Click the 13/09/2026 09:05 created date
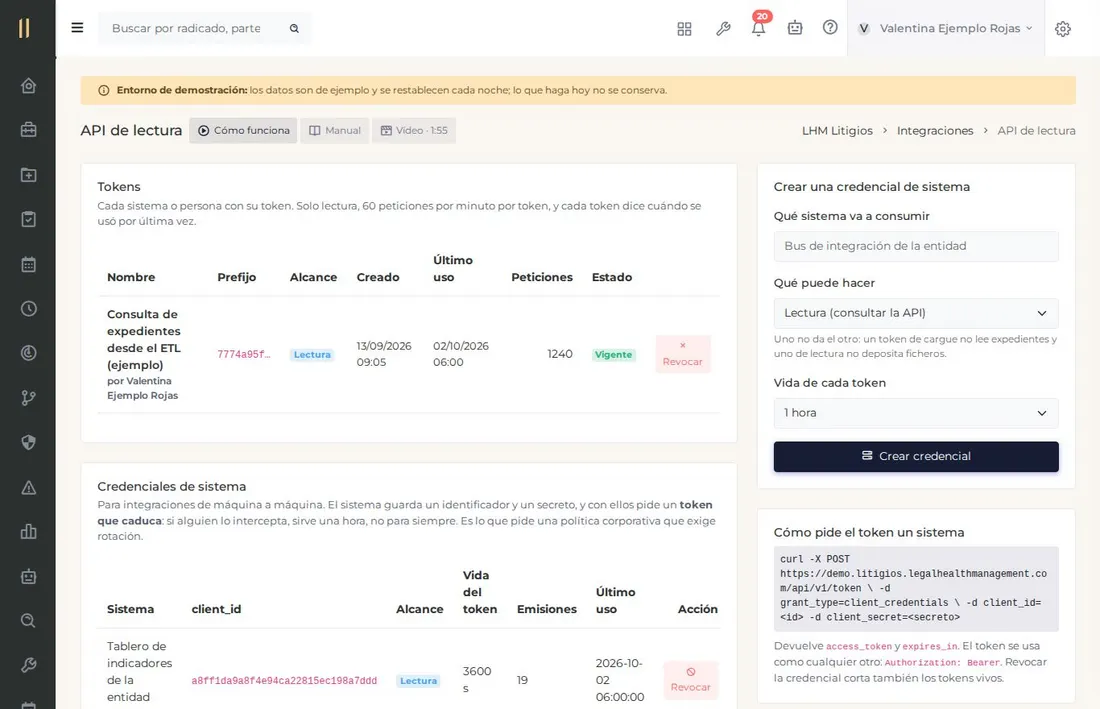This screenshot has width=1100, height=709. (384, 354)
